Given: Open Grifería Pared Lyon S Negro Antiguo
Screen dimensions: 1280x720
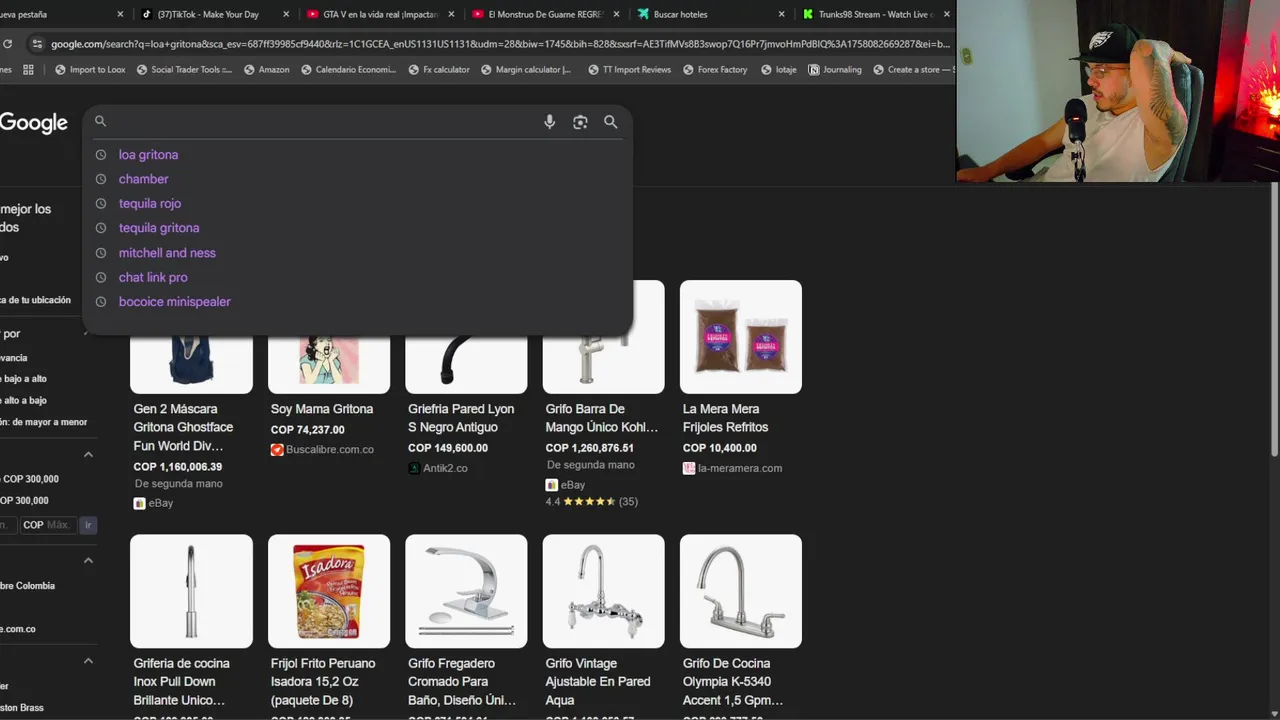Looking at the screenshot, I should [461, 418].
